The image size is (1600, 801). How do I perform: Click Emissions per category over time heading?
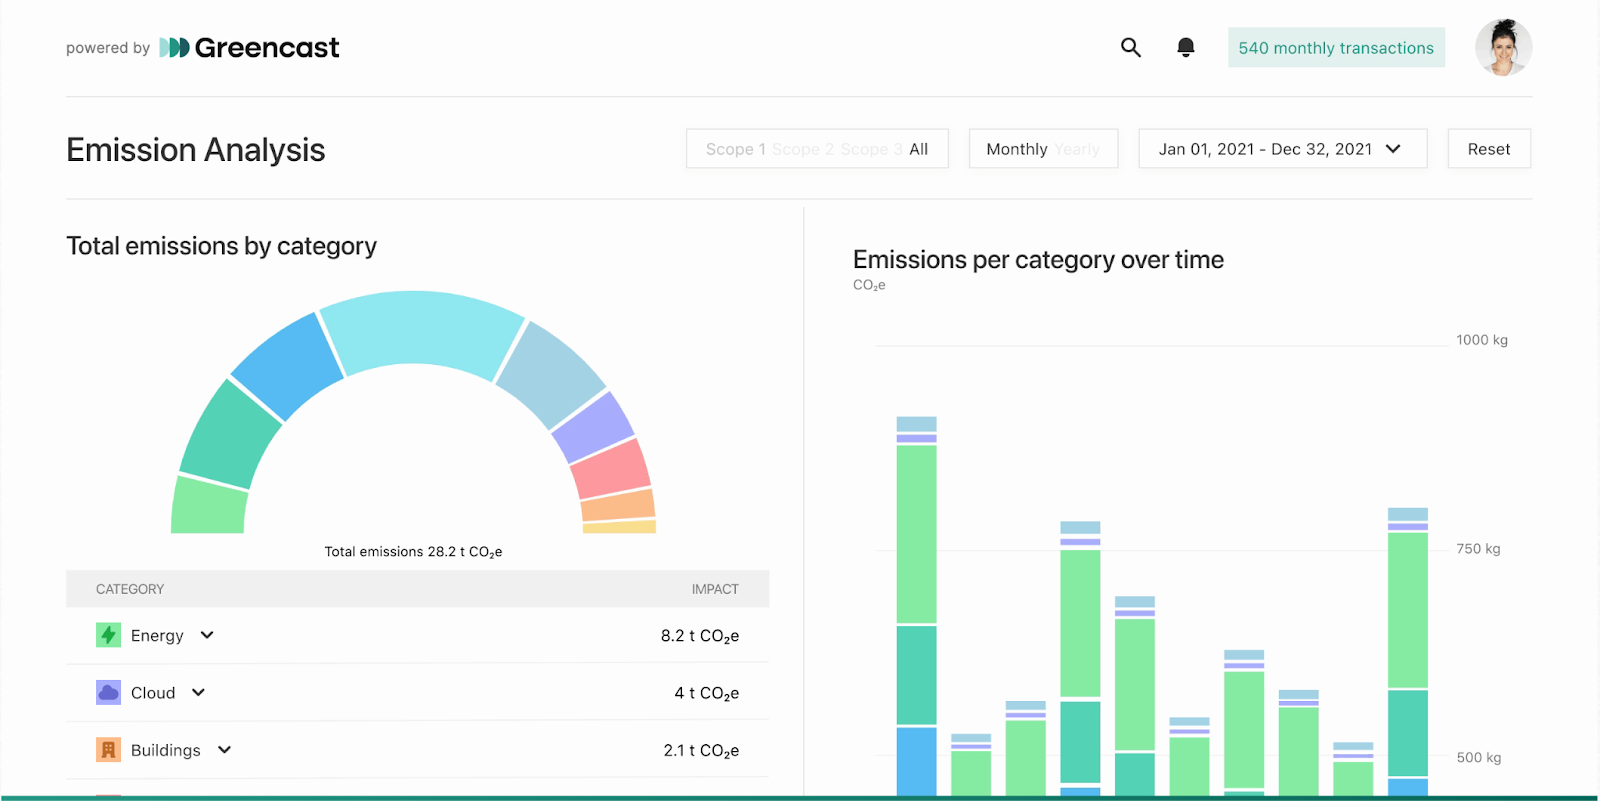(x=1038, y=260)
